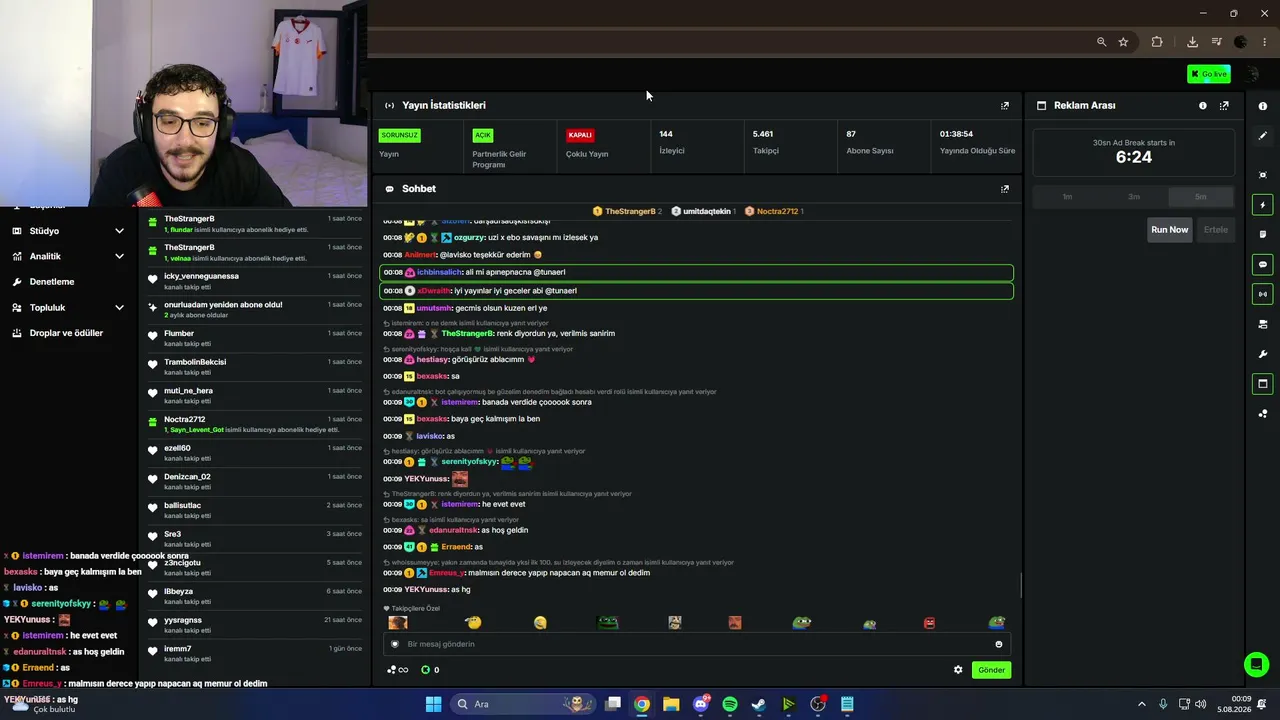Open Spotify from the taskbar
The width and height of the screenshot is (1280, 720).
(x=730, y=704)
